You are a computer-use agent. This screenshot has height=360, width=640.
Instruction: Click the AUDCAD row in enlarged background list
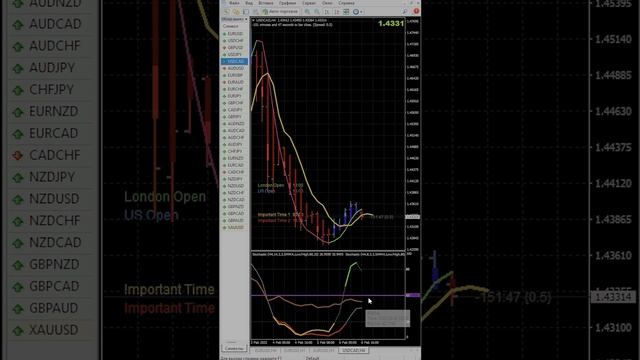coord(51,24)
